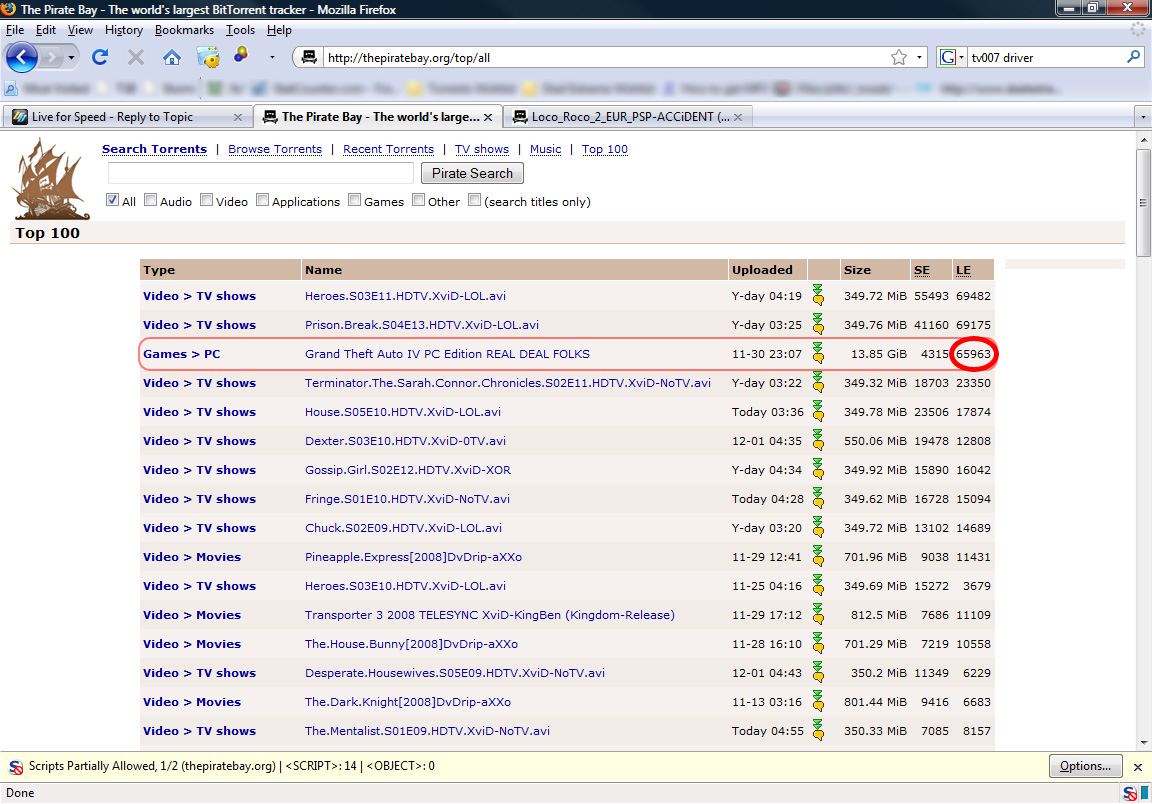Image resolution: width=1152 pixels, height=804 pixels.
Task: Close the Loco_Roco_2 tab
Action: coord(738,117)
